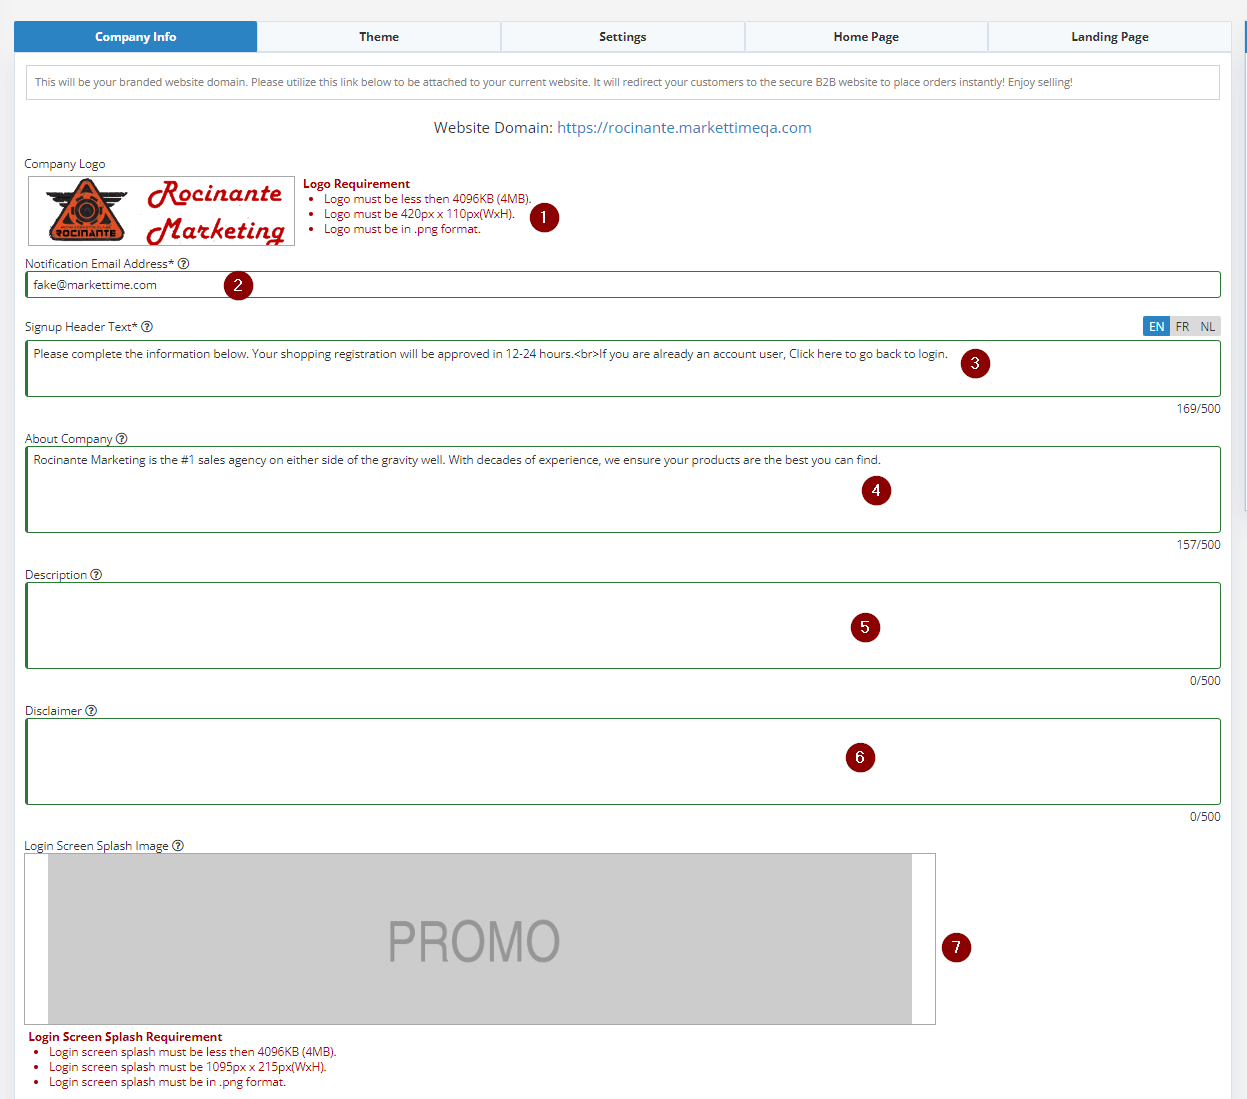Image resolution: width=1247 pixels, height=1099 pixels.
Task: View help for the Description field
Action: tap(95, 574)
